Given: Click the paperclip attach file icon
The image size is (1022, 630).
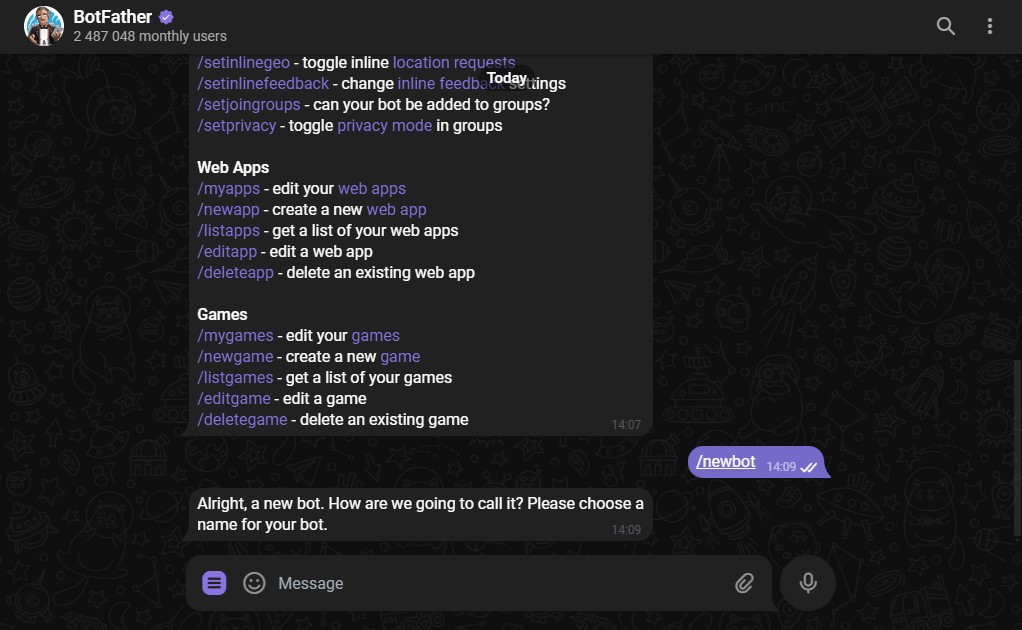Looking at the screenshot, I should tap(744, 583).
